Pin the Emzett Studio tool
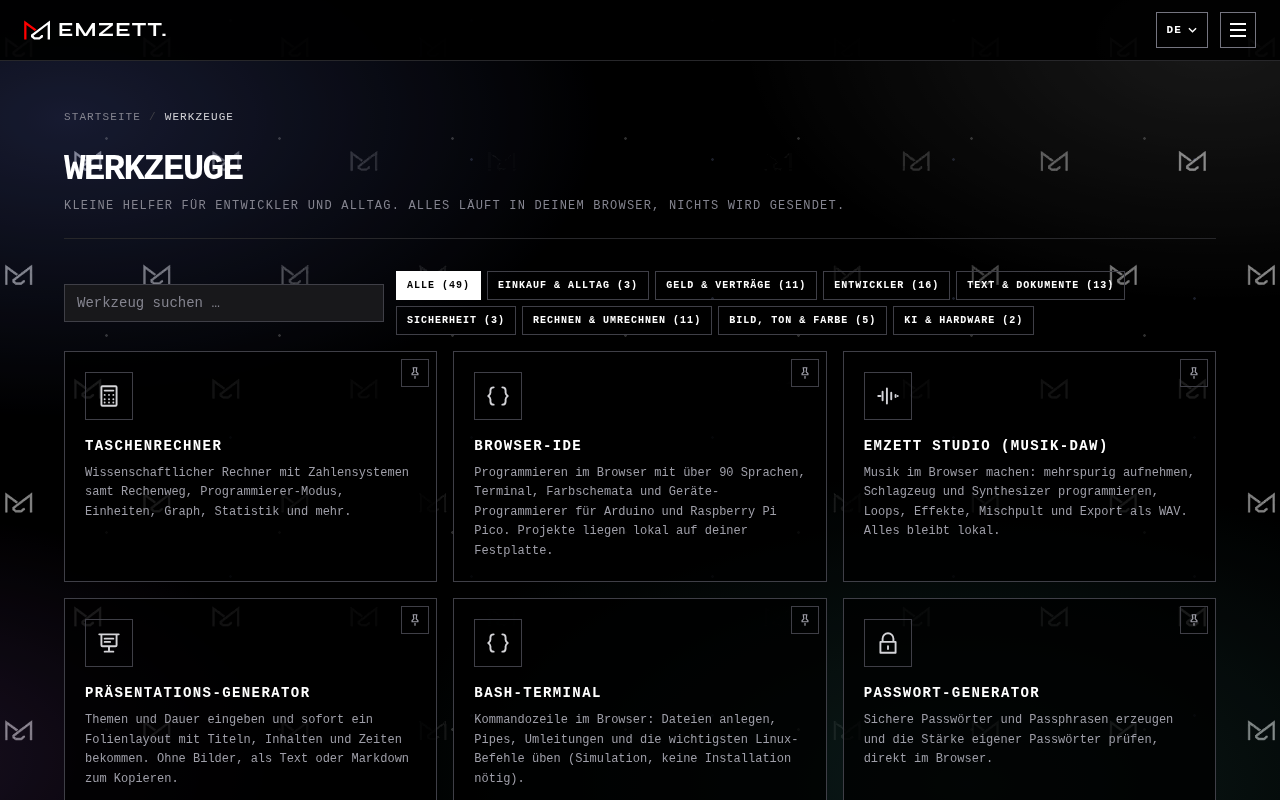Viewport: 1280px width, 800px height. [x=1194, y=373]
